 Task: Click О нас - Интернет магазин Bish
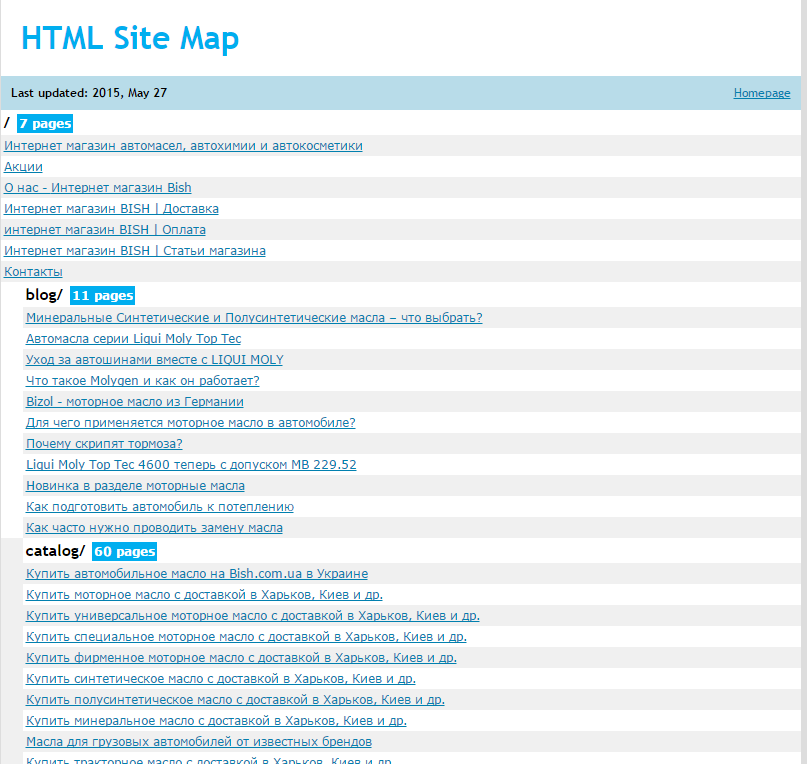tap(97, 188)
